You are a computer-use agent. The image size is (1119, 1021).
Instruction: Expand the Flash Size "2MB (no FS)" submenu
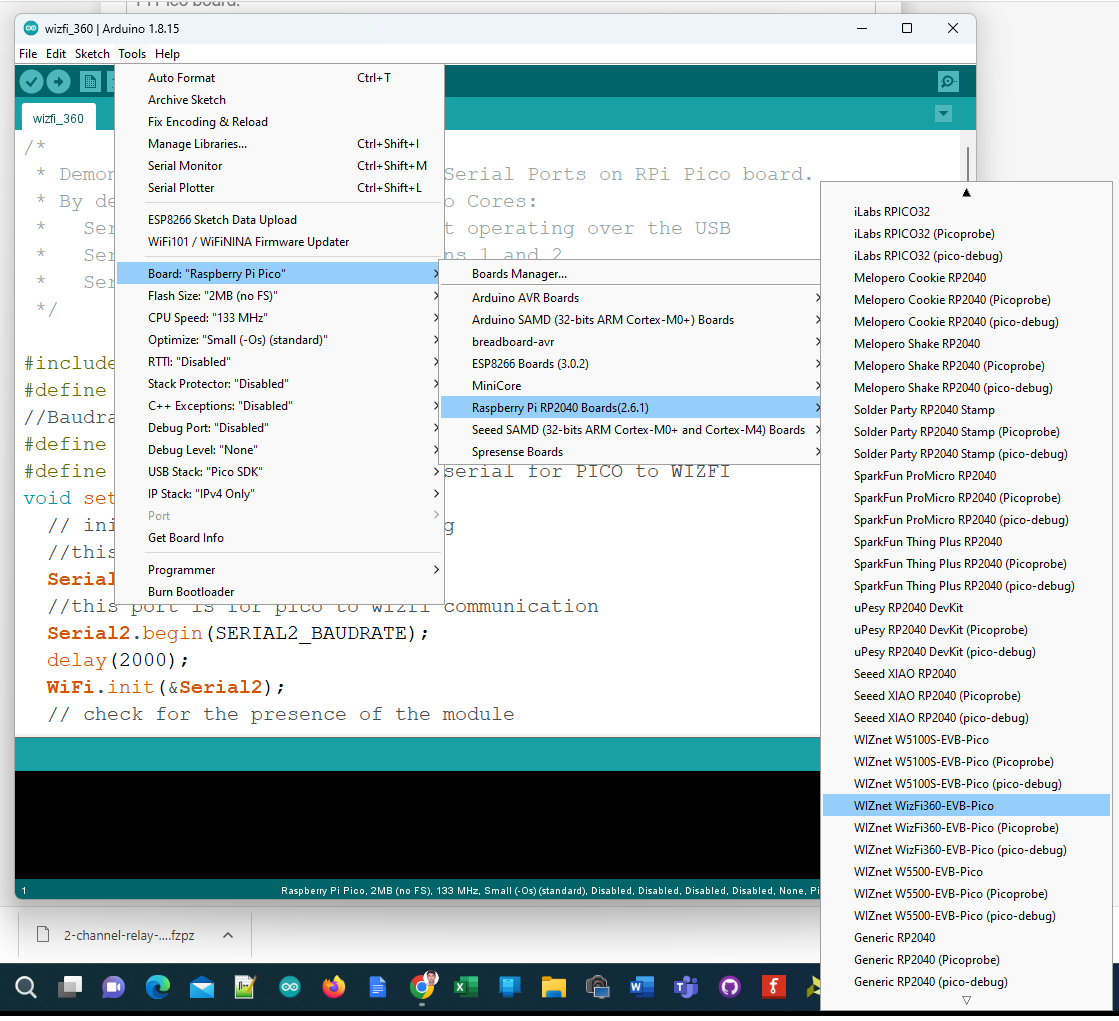[x=212, y=296]
